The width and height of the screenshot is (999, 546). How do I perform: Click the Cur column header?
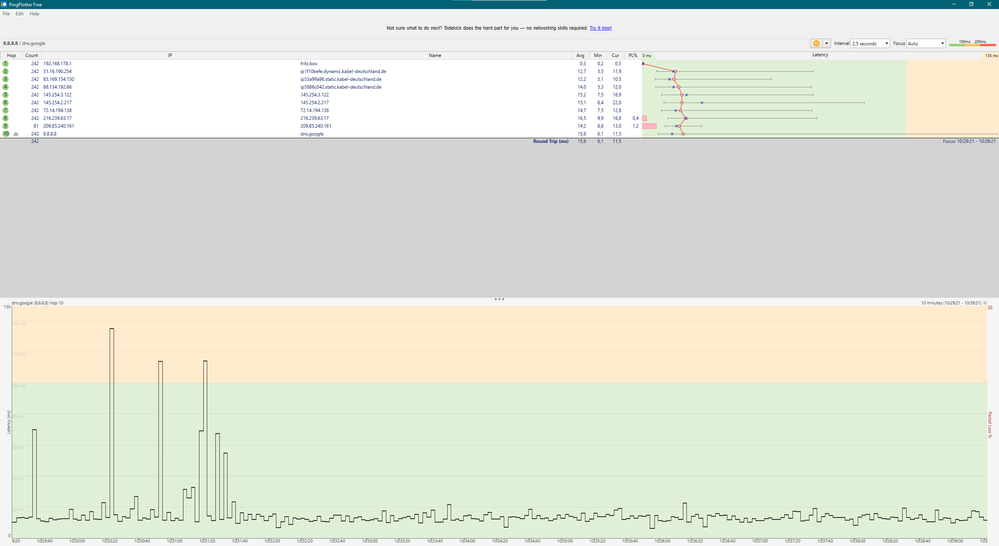pyautogui.click(x=615, y=55)
